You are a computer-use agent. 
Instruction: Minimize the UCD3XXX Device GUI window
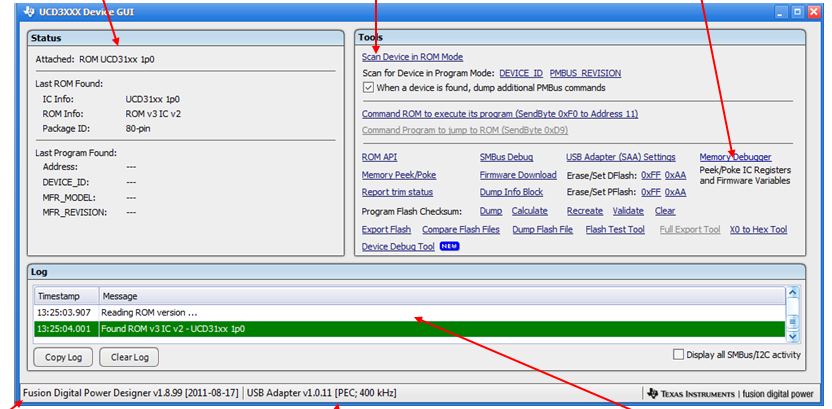point(782,12)
